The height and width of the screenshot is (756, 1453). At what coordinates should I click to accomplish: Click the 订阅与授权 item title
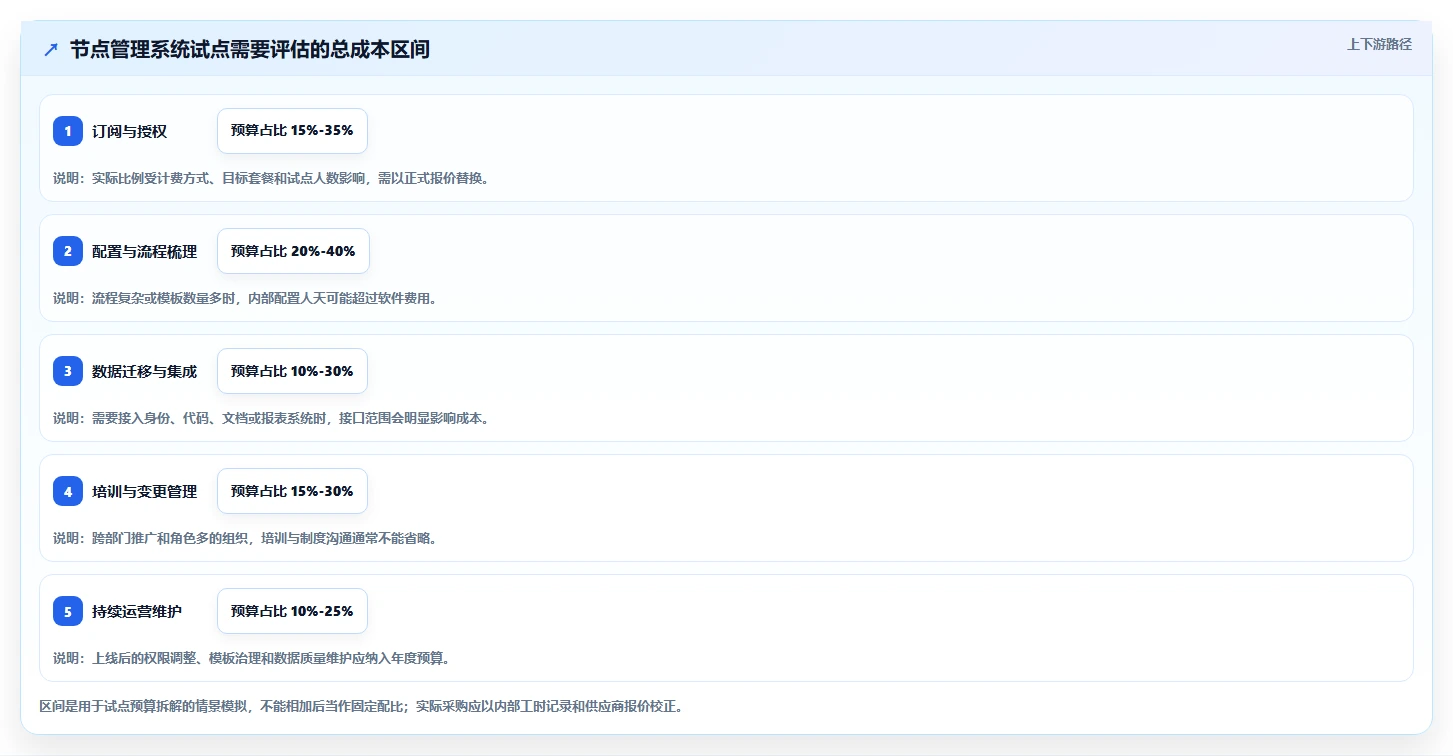click(129, 131)
